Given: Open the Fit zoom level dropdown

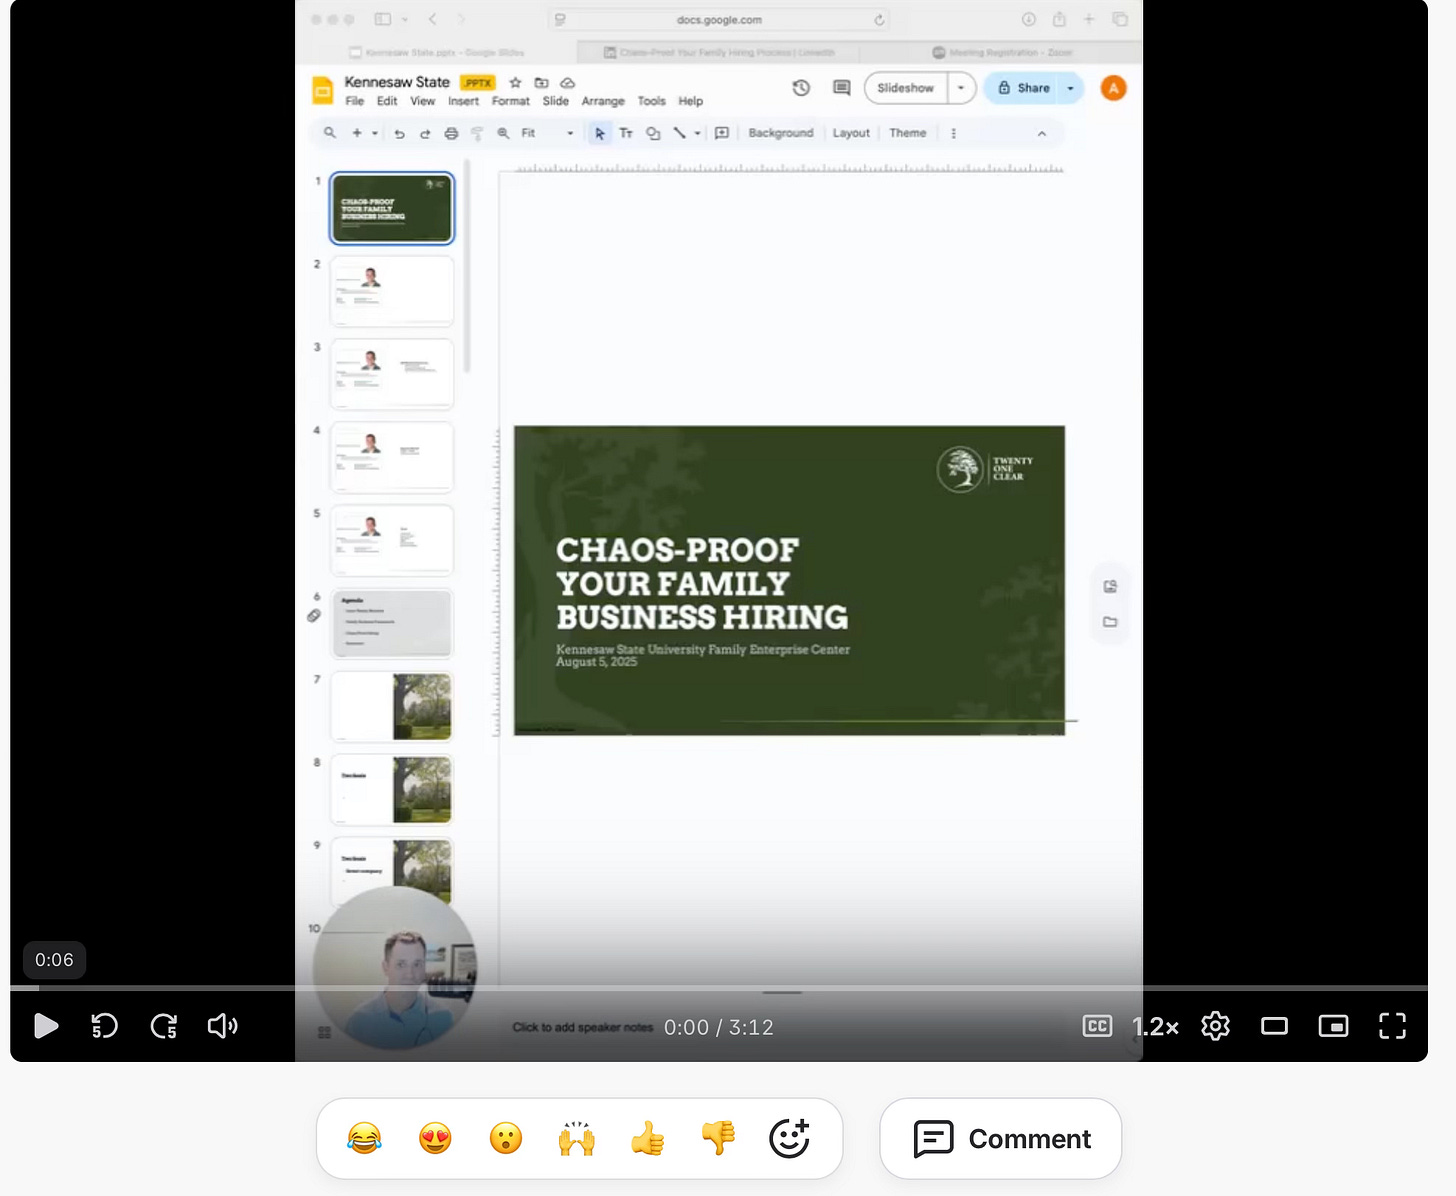Looking at the screenshot, I should [x=547, y=133].
